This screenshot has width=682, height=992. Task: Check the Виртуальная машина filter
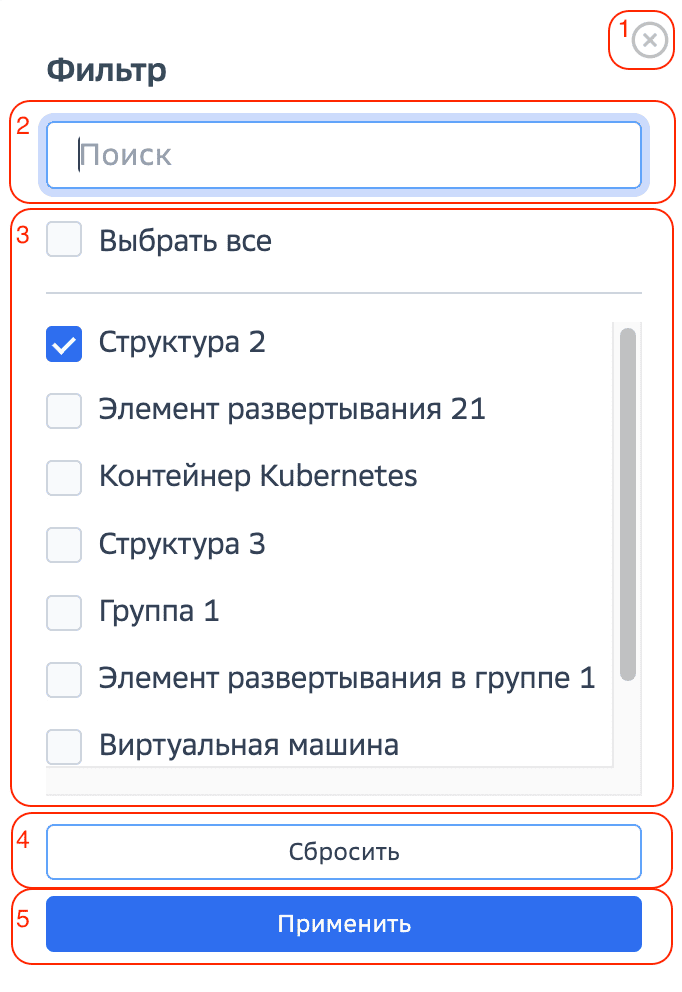(x=63, y=746)
